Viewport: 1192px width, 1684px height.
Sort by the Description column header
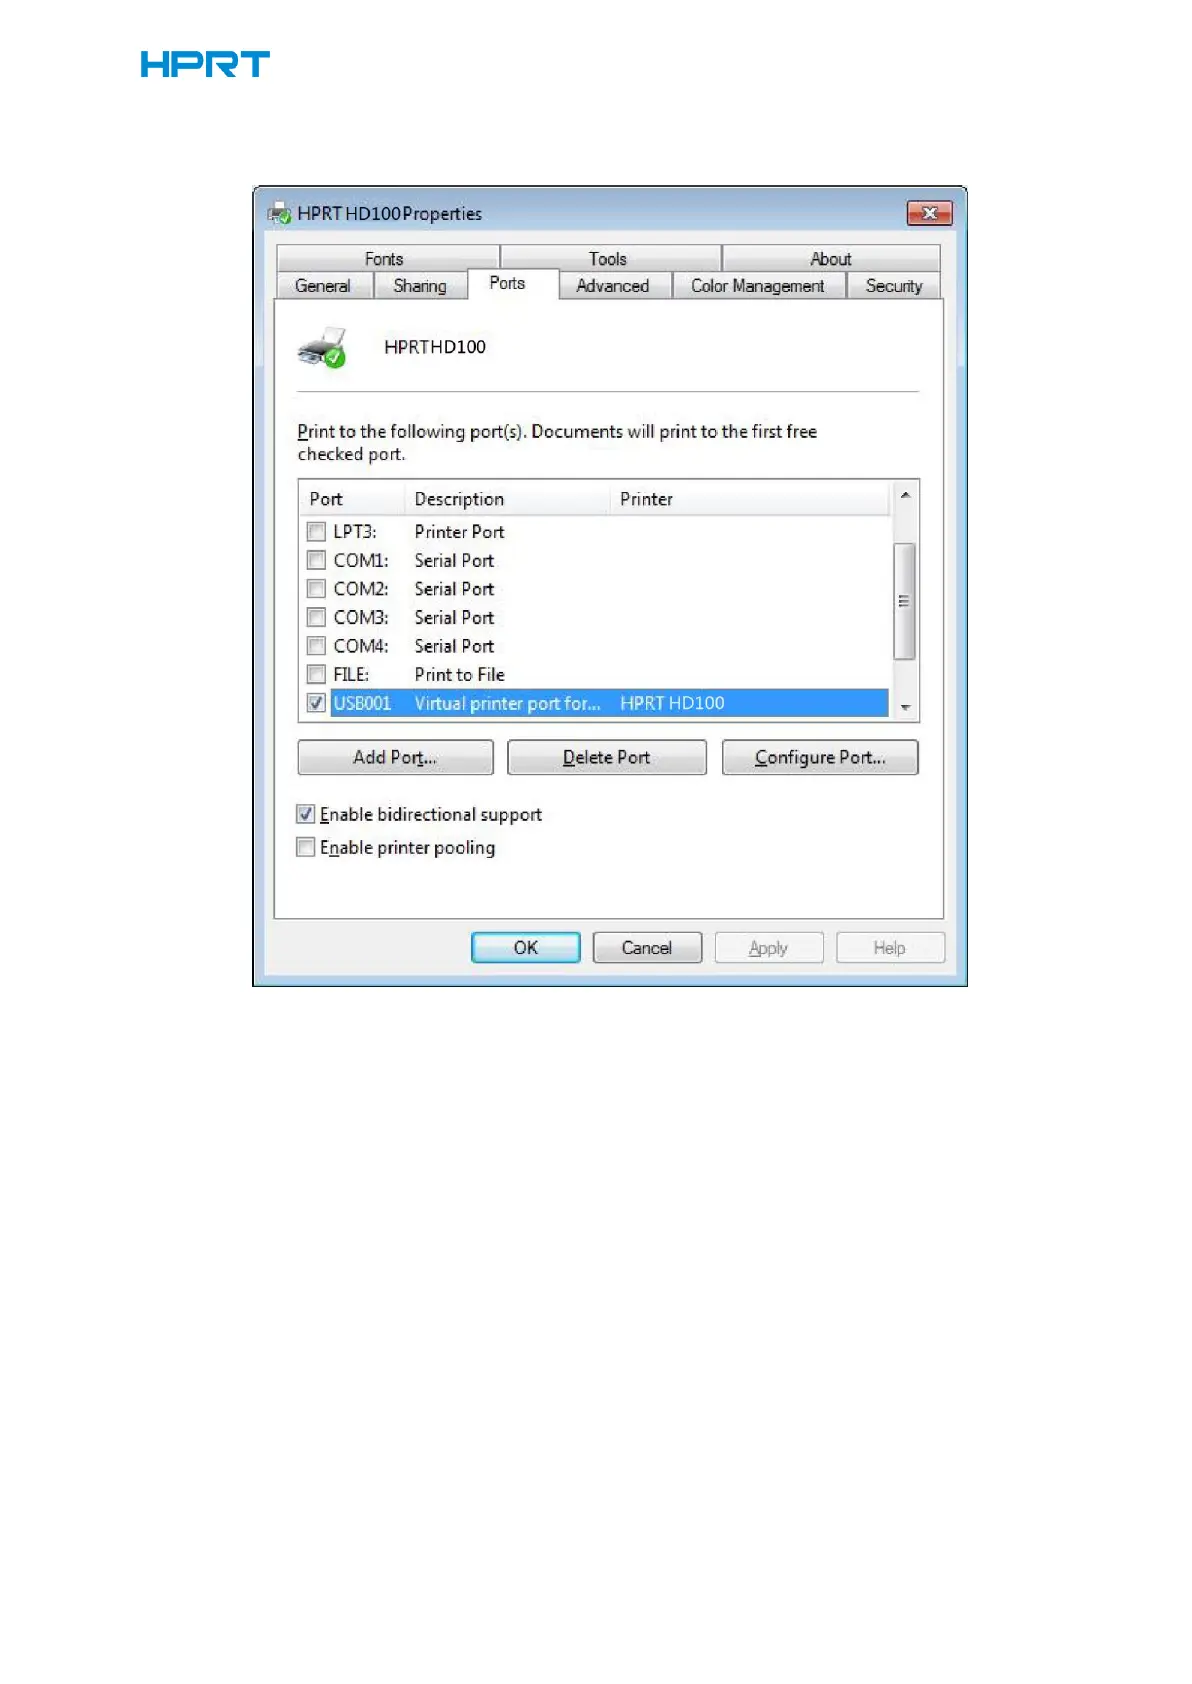(x=507, y=498)
